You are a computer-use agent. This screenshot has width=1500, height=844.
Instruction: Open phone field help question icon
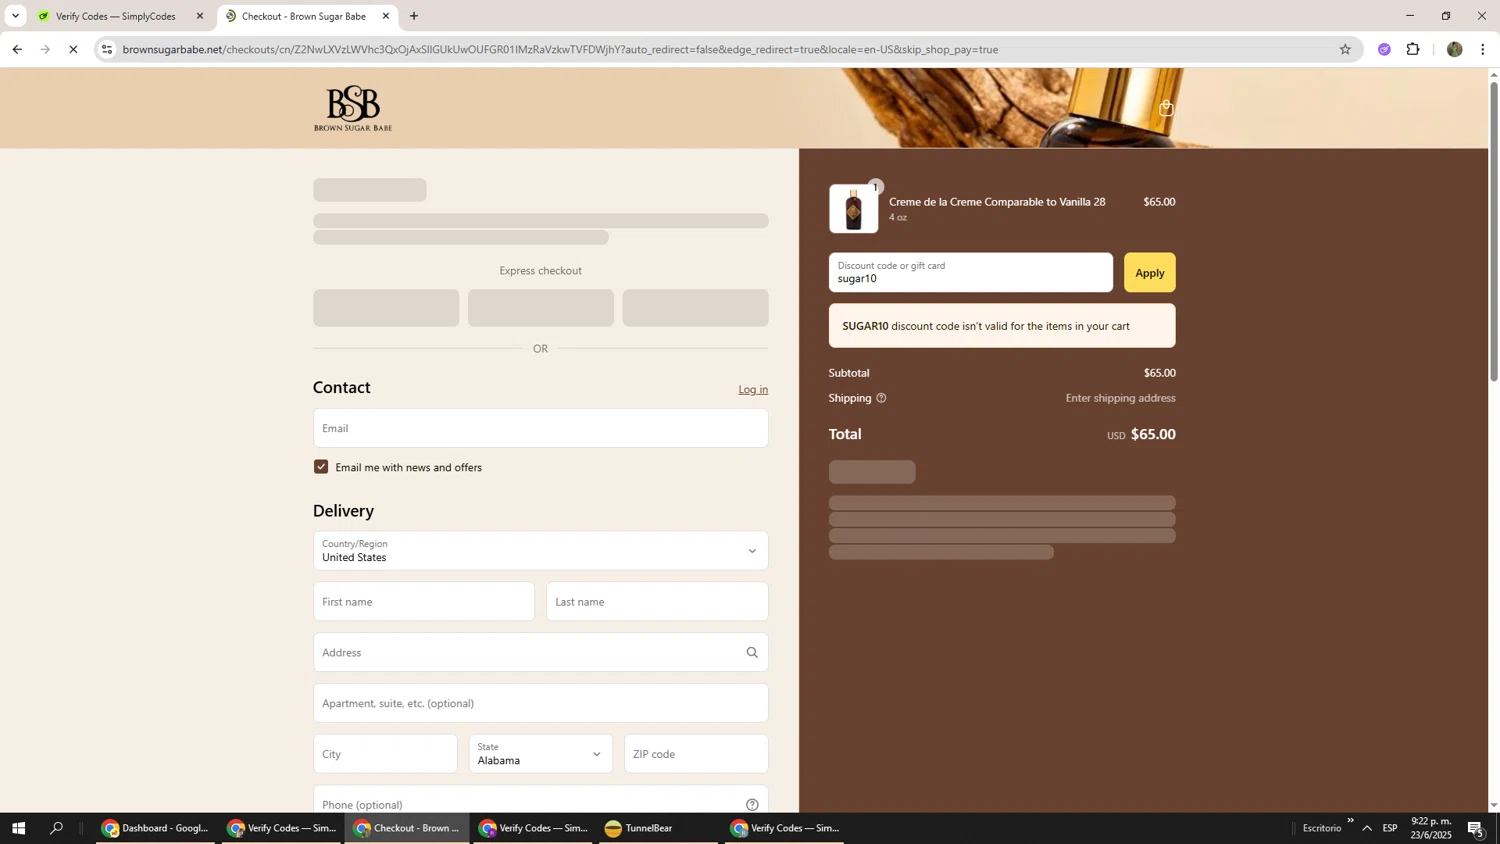tap(752, 805)
